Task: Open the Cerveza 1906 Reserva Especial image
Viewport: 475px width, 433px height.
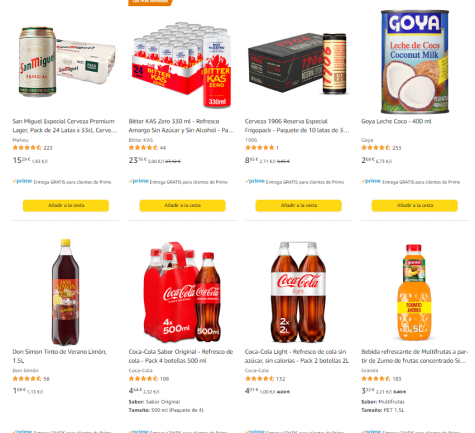Action: [x=298, y=63]
